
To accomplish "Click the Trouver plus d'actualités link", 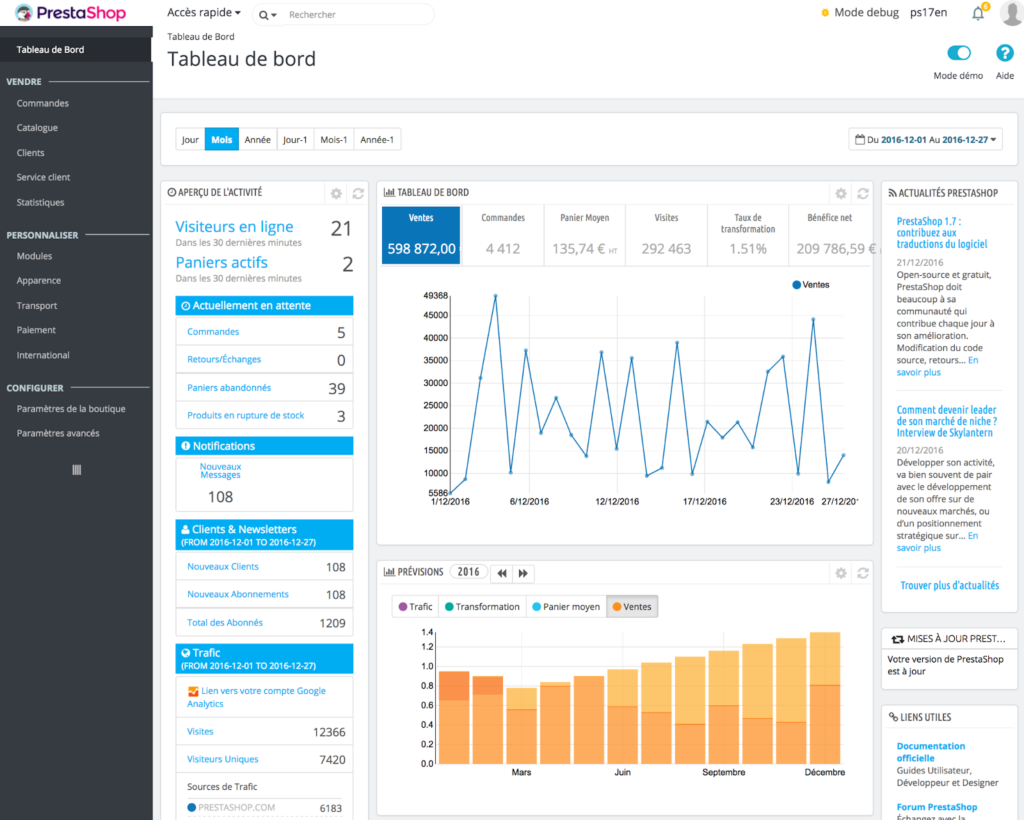I will coord(949,586).
